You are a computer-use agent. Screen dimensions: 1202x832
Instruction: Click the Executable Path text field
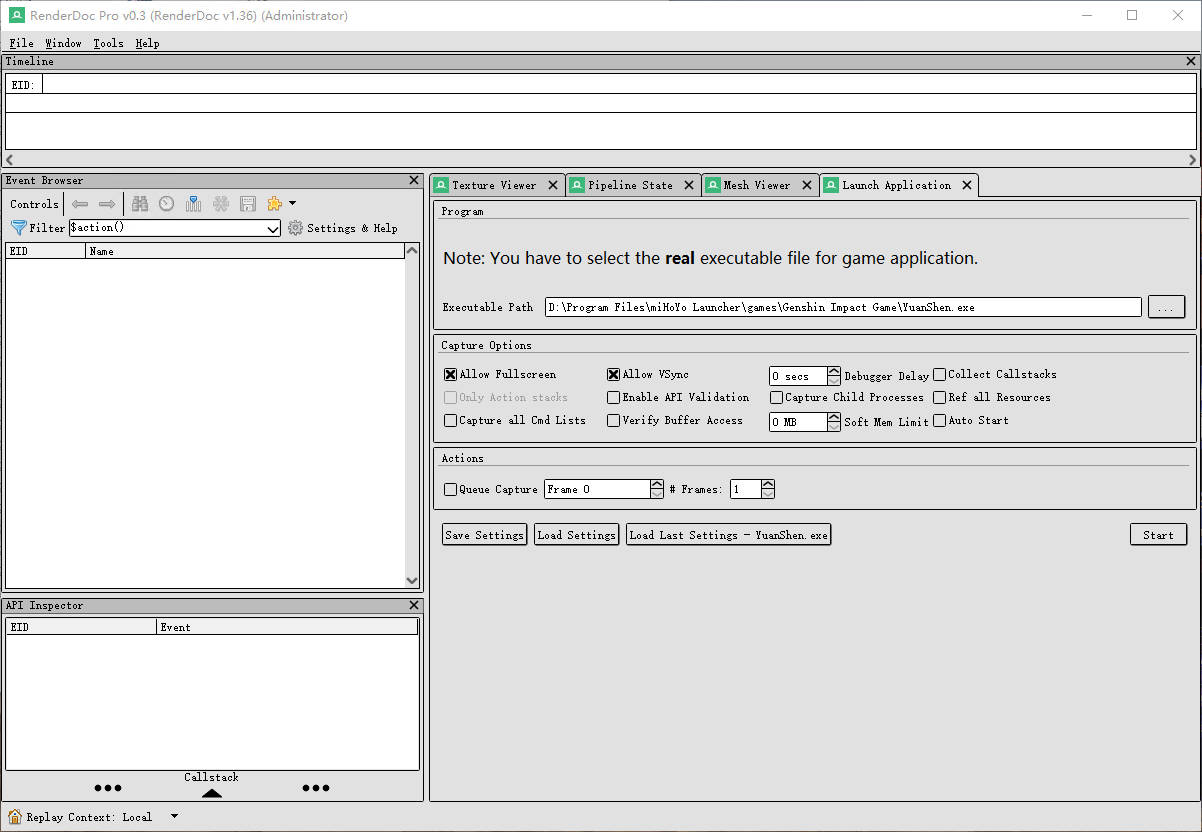click(842, 307)
